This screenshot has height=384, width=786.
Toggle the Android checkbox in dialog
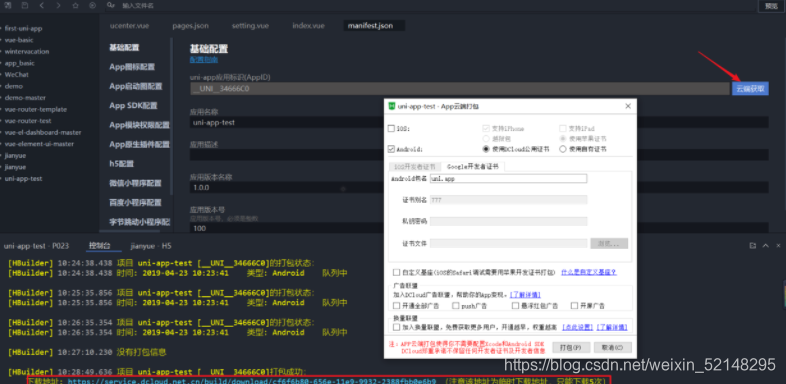point(391,149)
